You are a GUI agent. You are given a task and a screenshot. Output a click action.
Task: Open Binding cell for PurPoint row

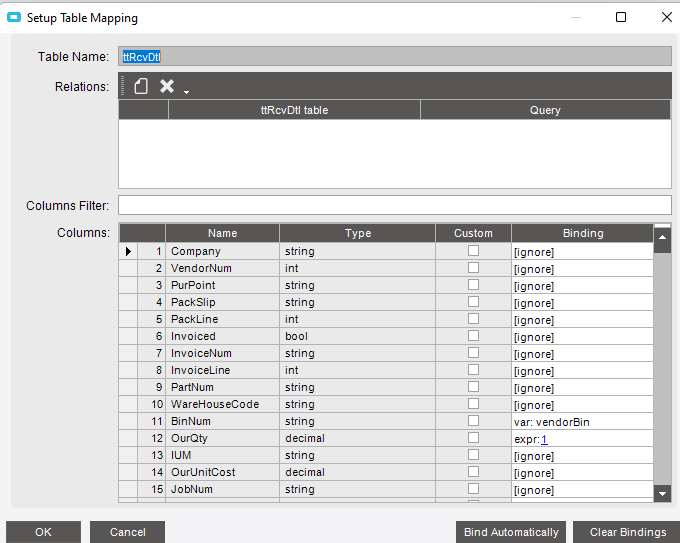(x=582, y=285)
